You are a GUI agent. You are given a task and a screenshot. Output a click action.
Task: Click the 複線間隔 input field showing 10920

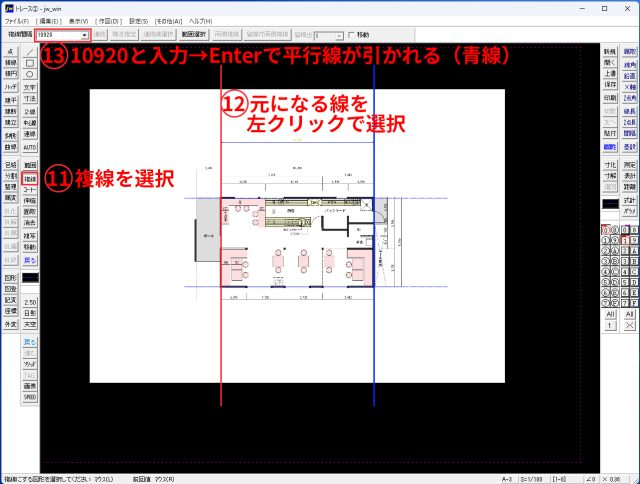(x=57, y=34)
